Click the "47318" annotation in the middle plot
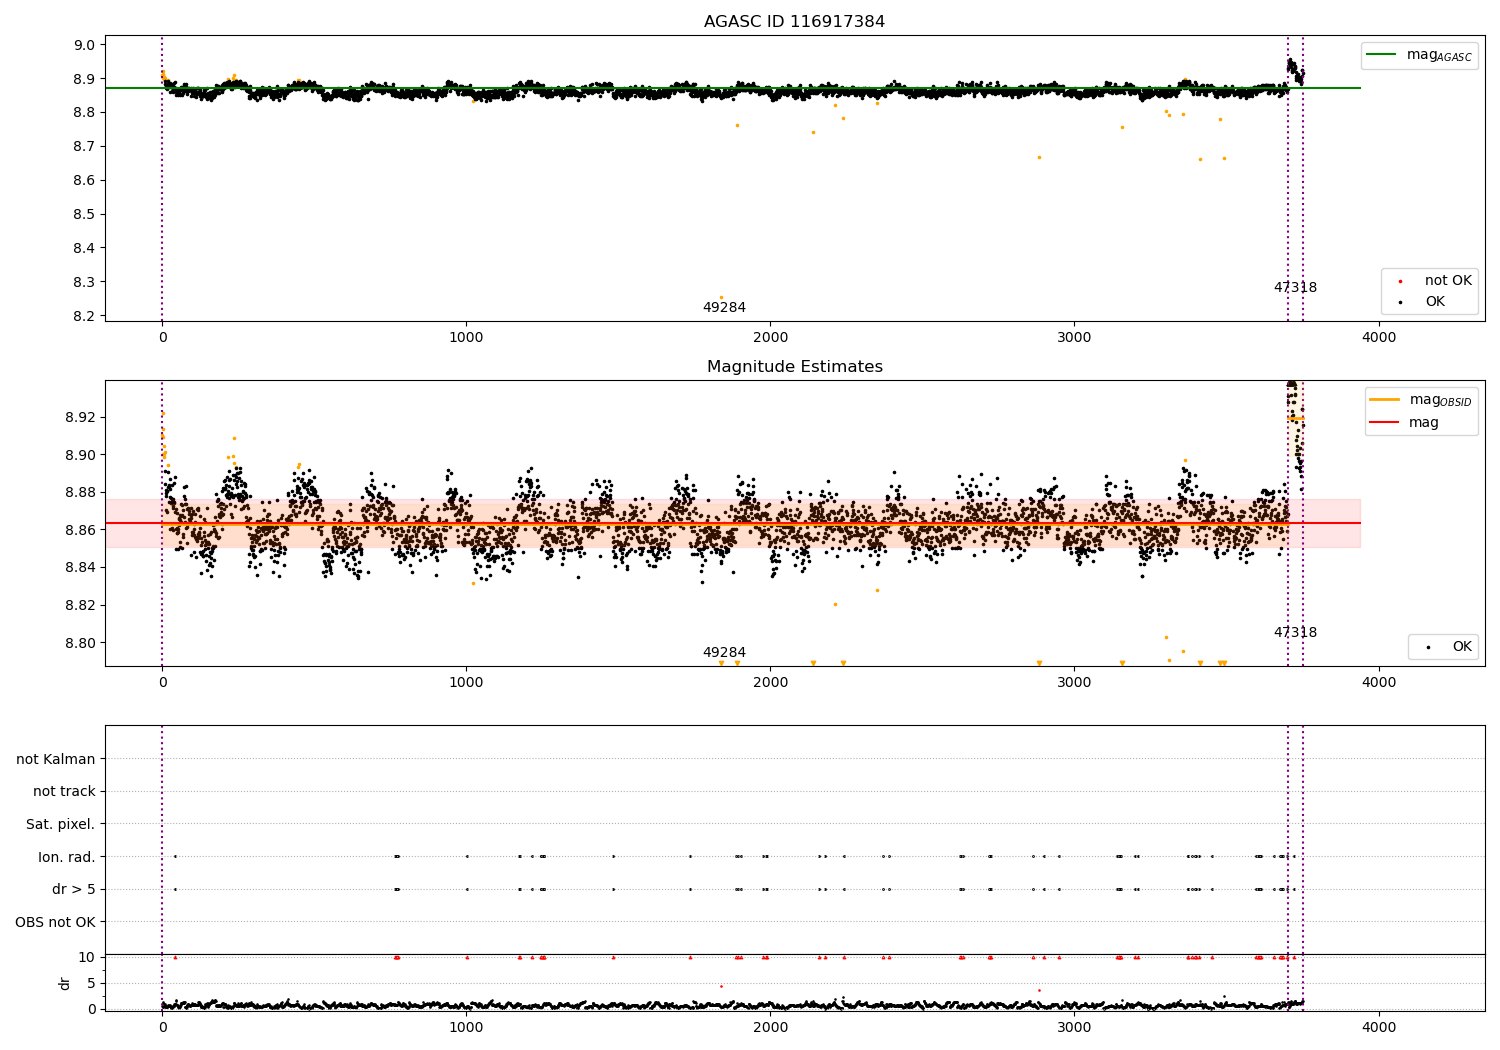Screen dimensions: 1500x1050 1295,632
